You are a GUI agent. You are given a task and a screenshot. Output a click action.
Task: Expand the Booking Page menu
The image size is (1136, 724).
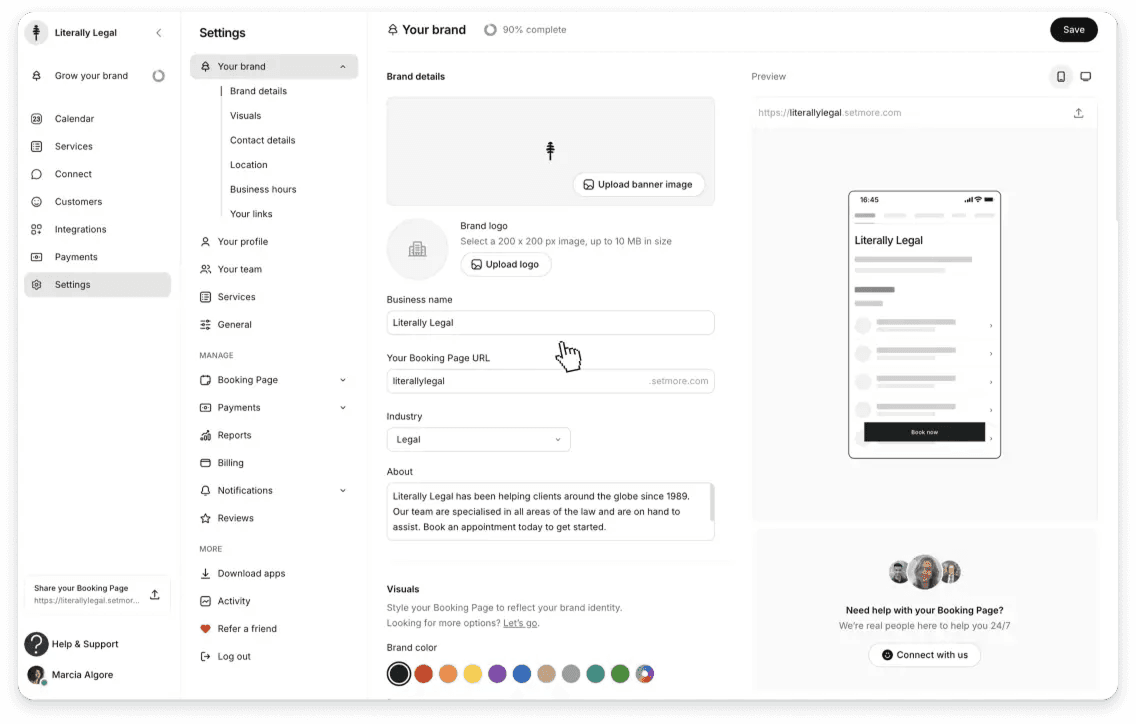(x=343, y=380)
